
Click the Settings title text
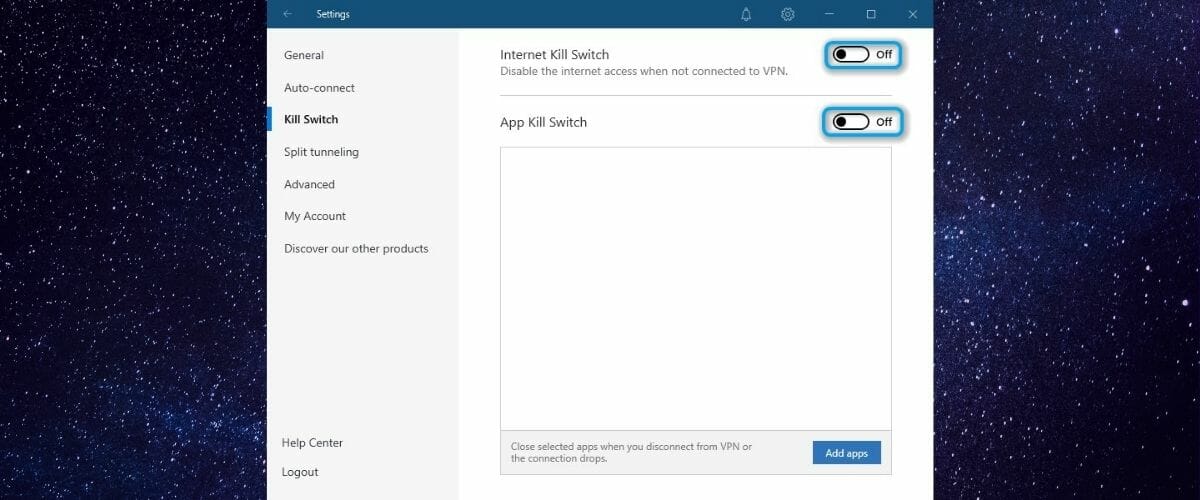(333, 14)
